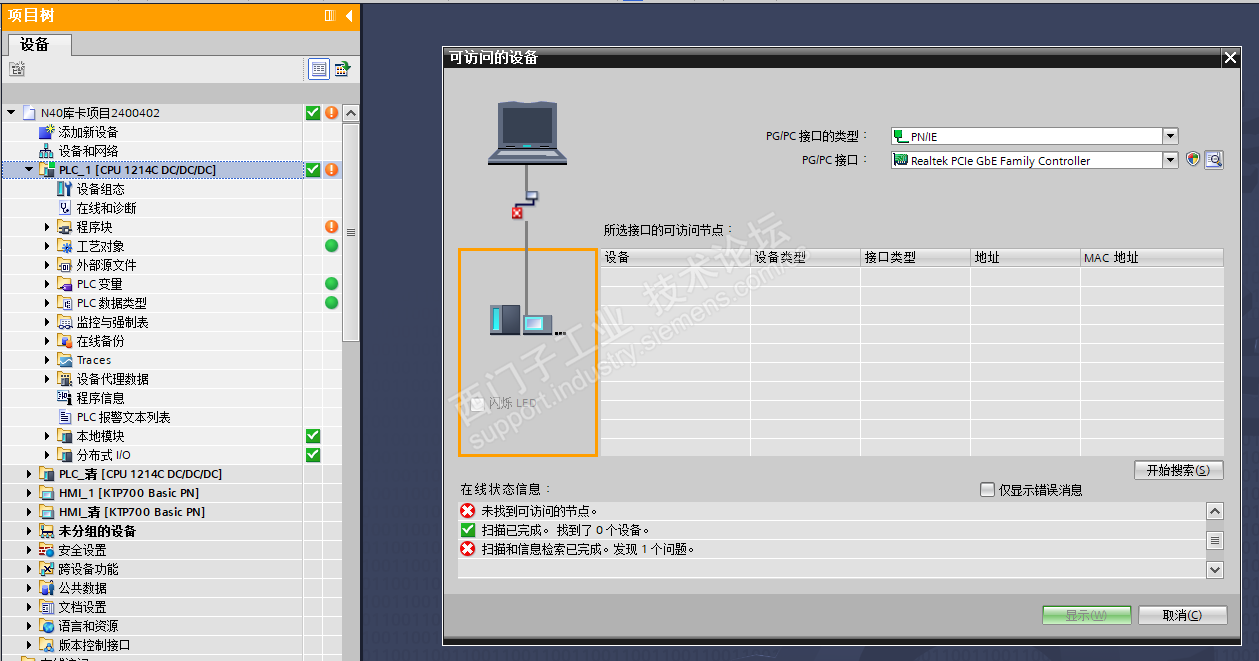Click the MAC 地址 column header
The height and width of the screenshot is (661, 1259).
(1152, 257)
